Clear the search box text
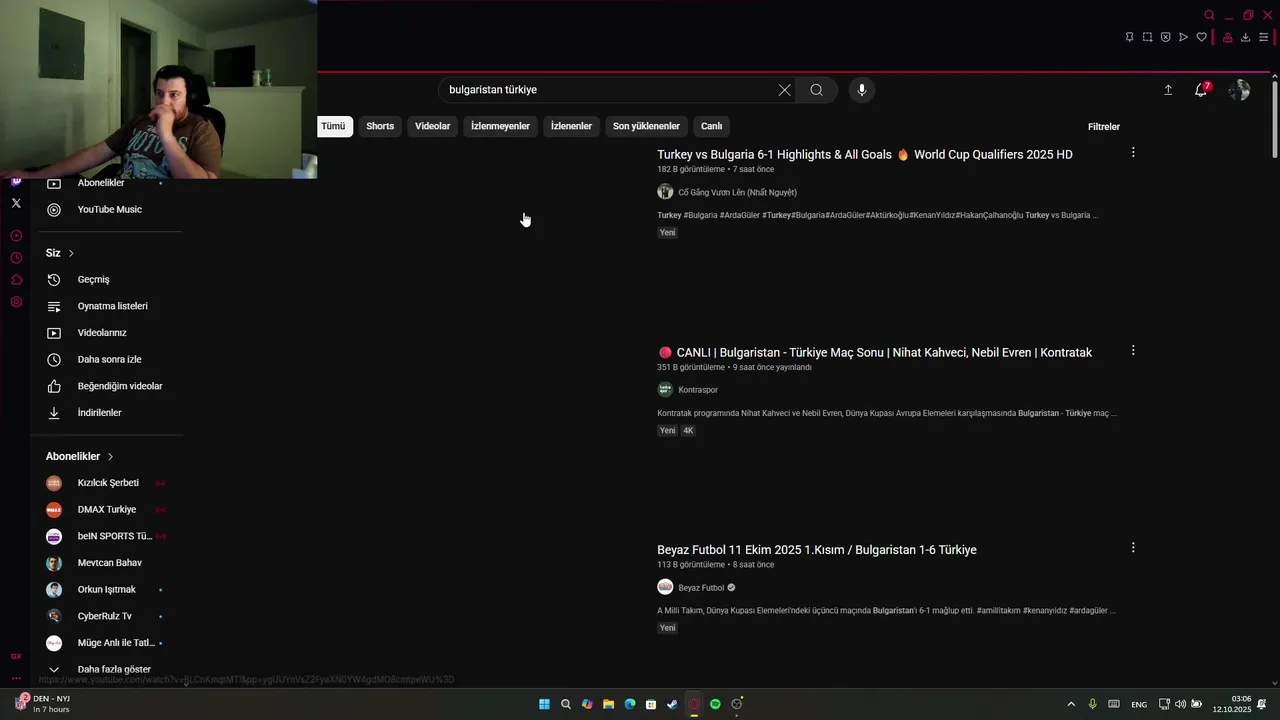The image size is (1280, 720). pos(784,90)
